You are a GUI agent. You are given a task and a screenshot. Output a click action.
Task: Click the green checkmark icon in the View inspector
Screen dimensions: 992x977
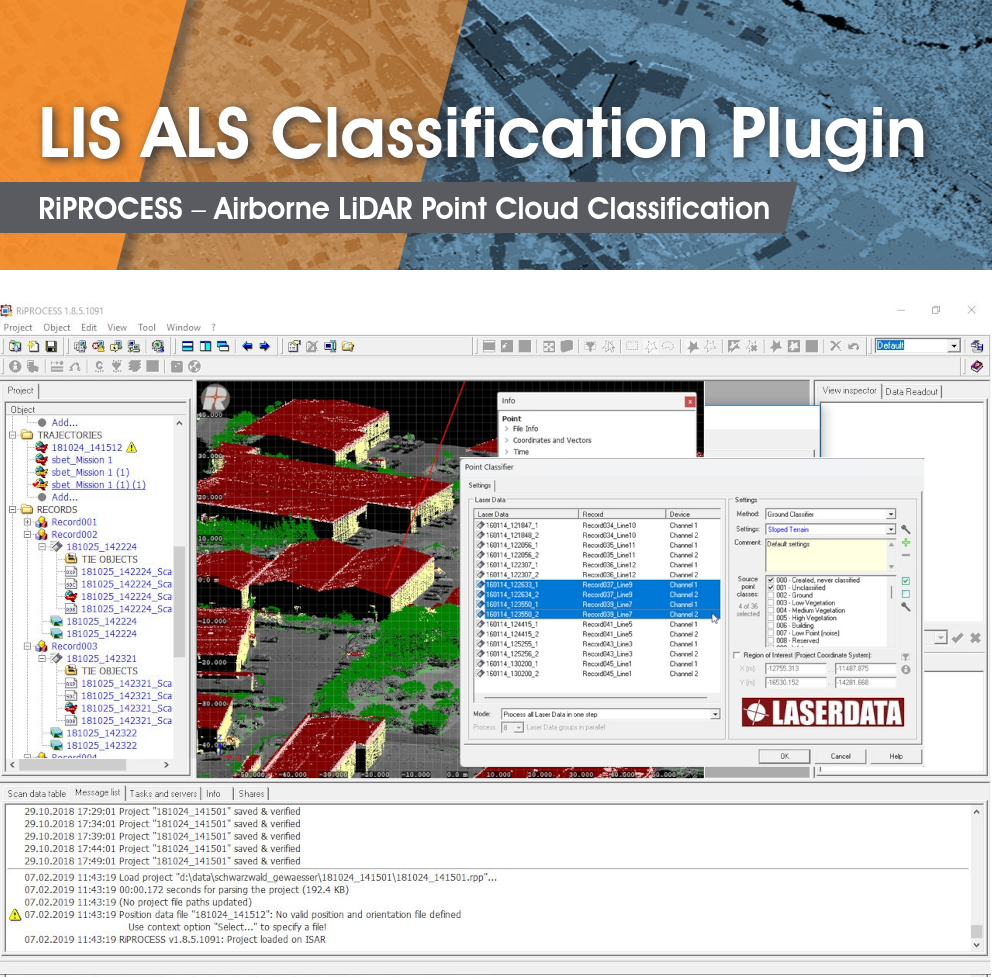[958, 638]
